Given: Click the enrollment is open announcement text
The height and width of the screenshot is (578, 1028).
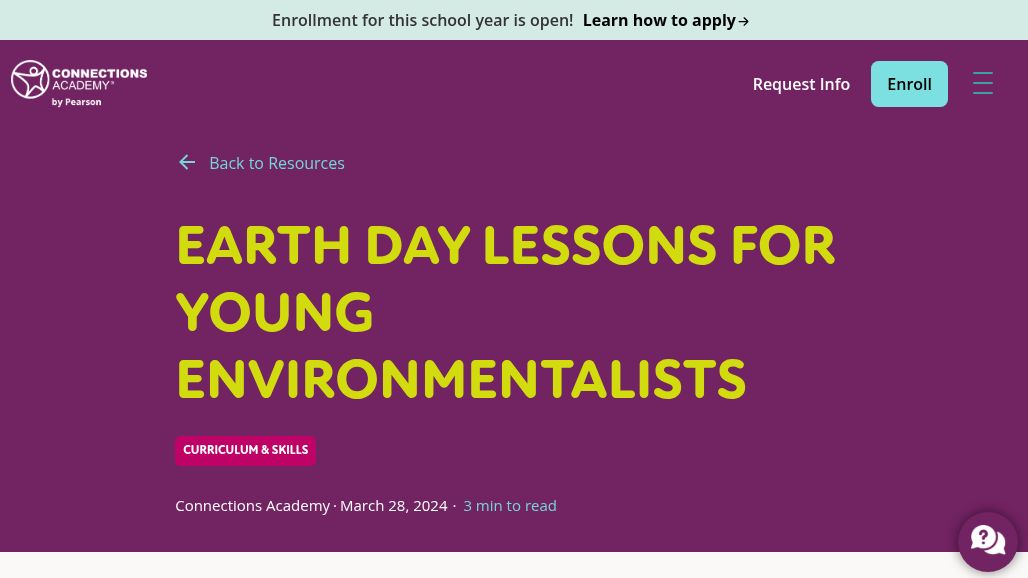Looking at the screenshot, I should tap(422, 20).
